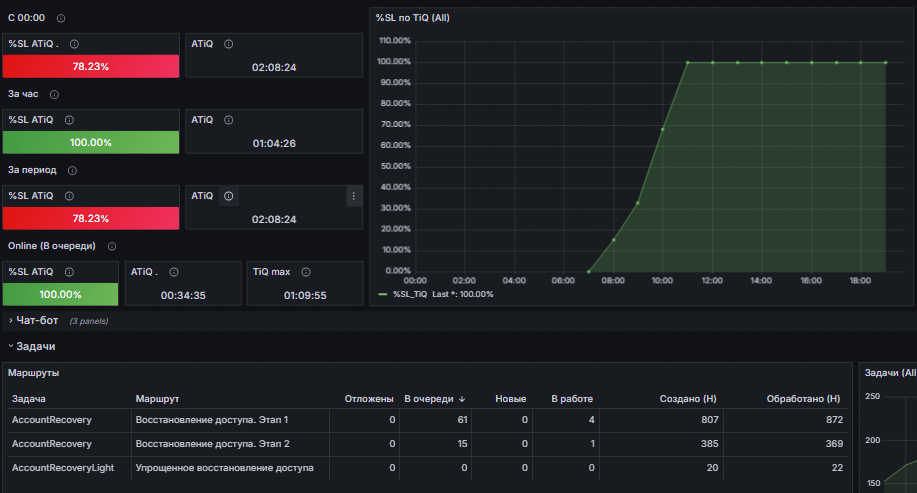This screenshot has height=493, width=917.
Task: Click the 'Маршрут' column header
Action: (x=157, y=399)
